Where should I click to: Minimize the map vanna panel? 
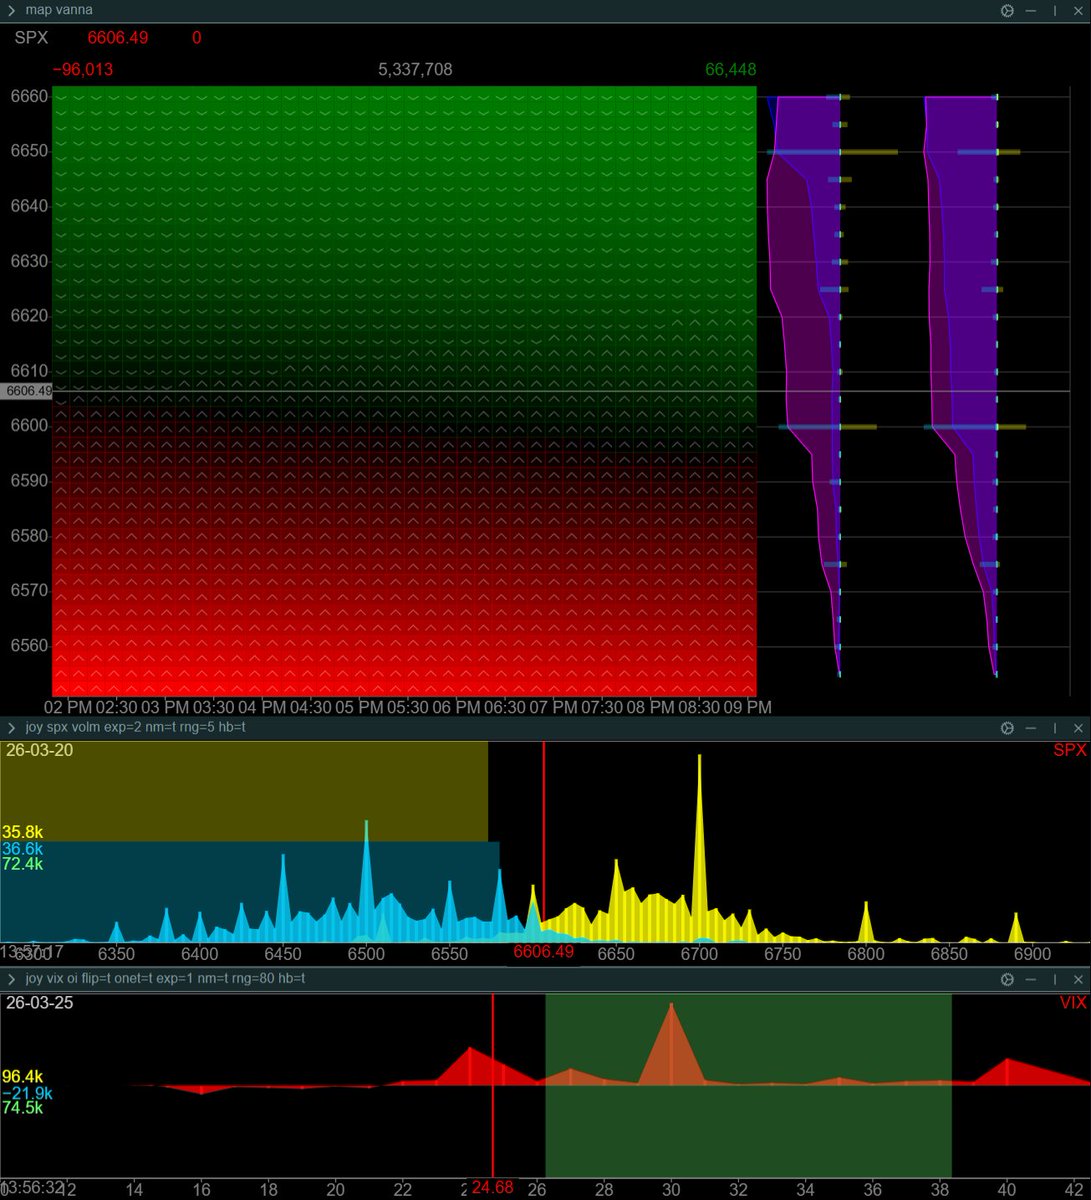click(x=1031, y=10)
